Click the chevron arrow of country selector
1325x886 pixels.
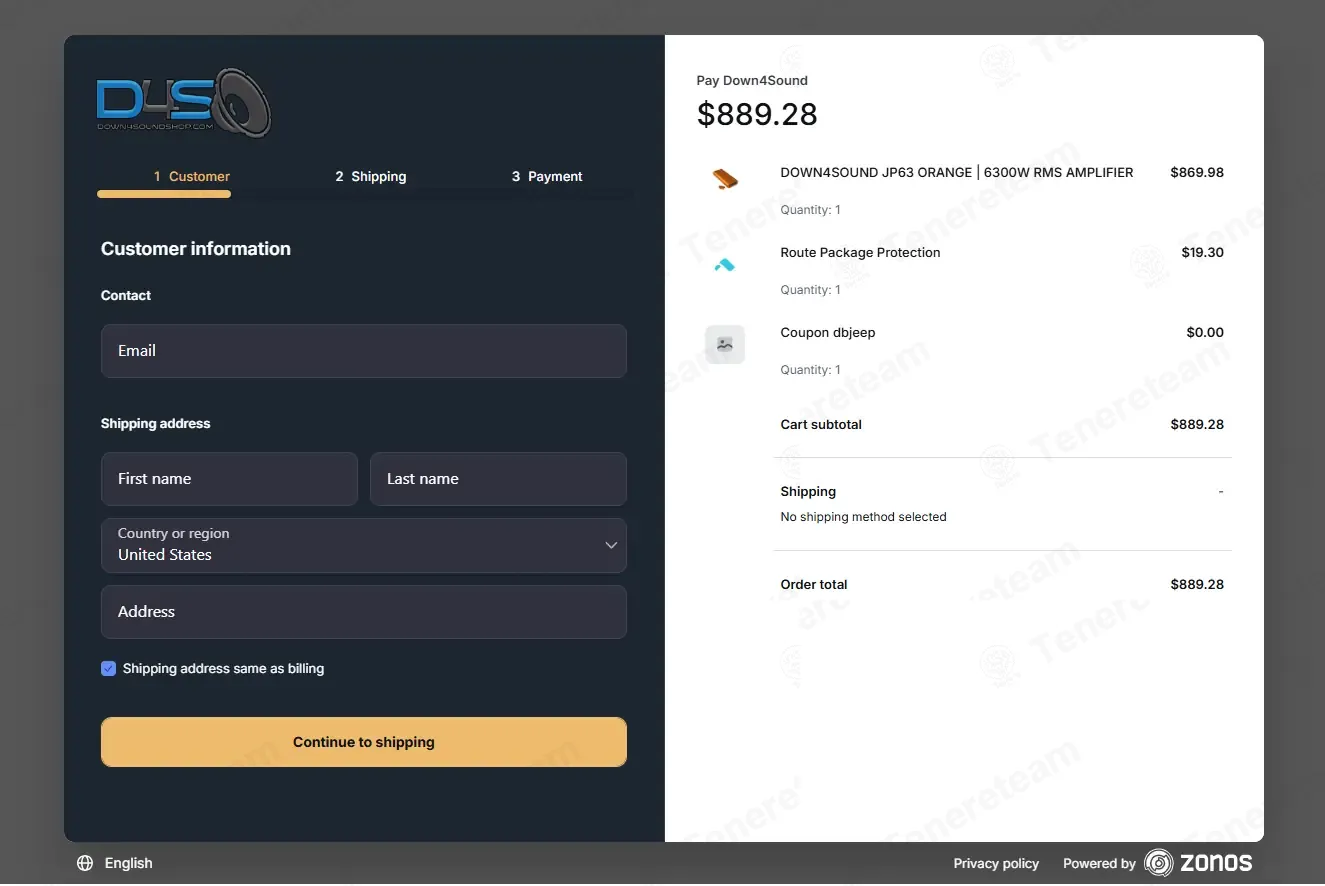[611, 545]
